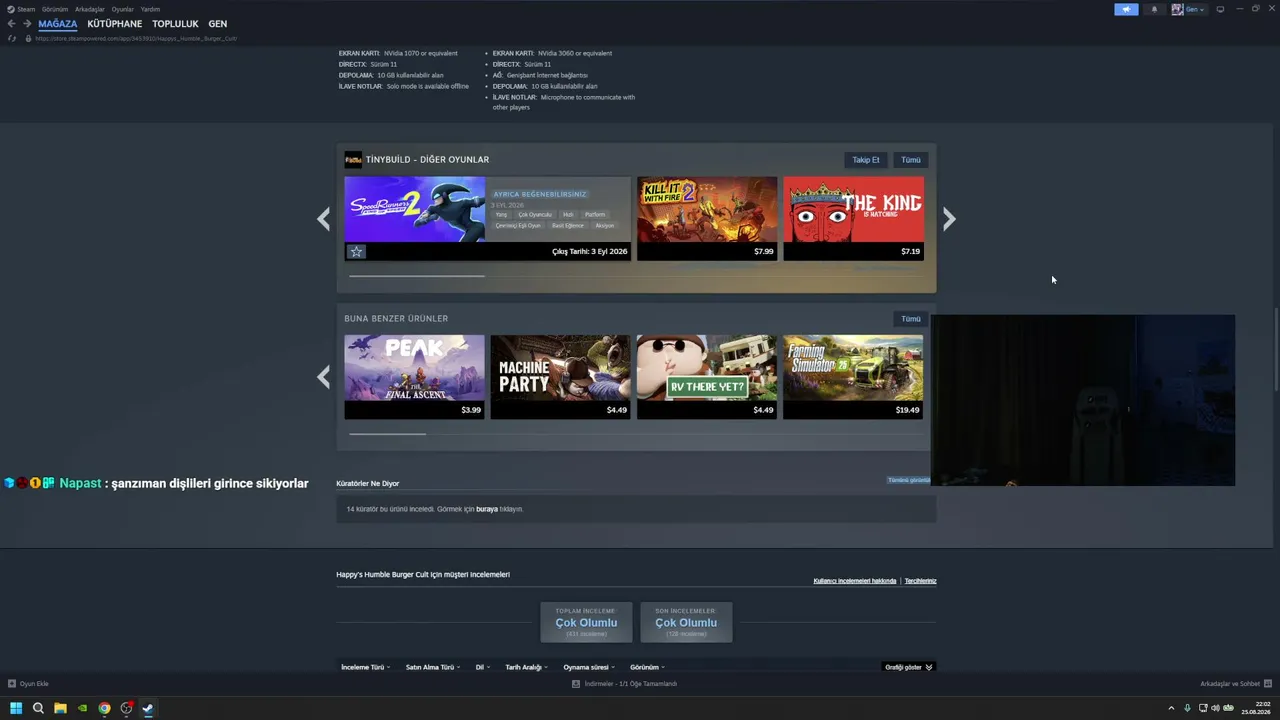Open Google Chrome from the taskbar
Image resolution: width=1280 pixels, height=720 pixels.
pyautogui.click(x=104, y=708)
